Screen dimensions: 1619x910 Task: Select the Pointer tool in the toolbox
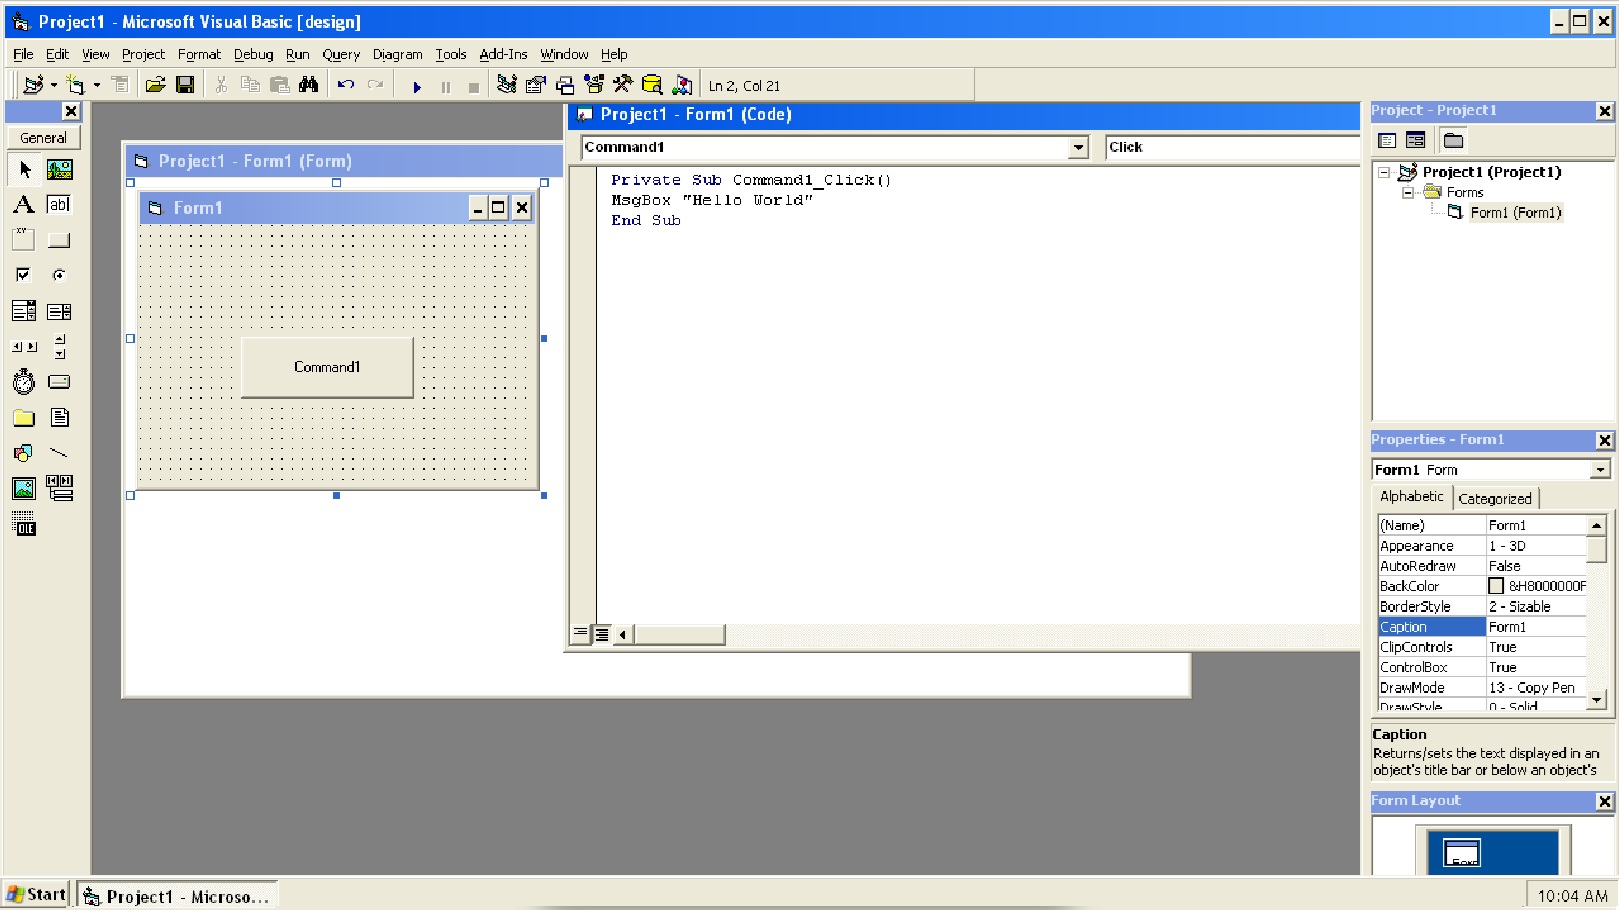tap(24, 170)
